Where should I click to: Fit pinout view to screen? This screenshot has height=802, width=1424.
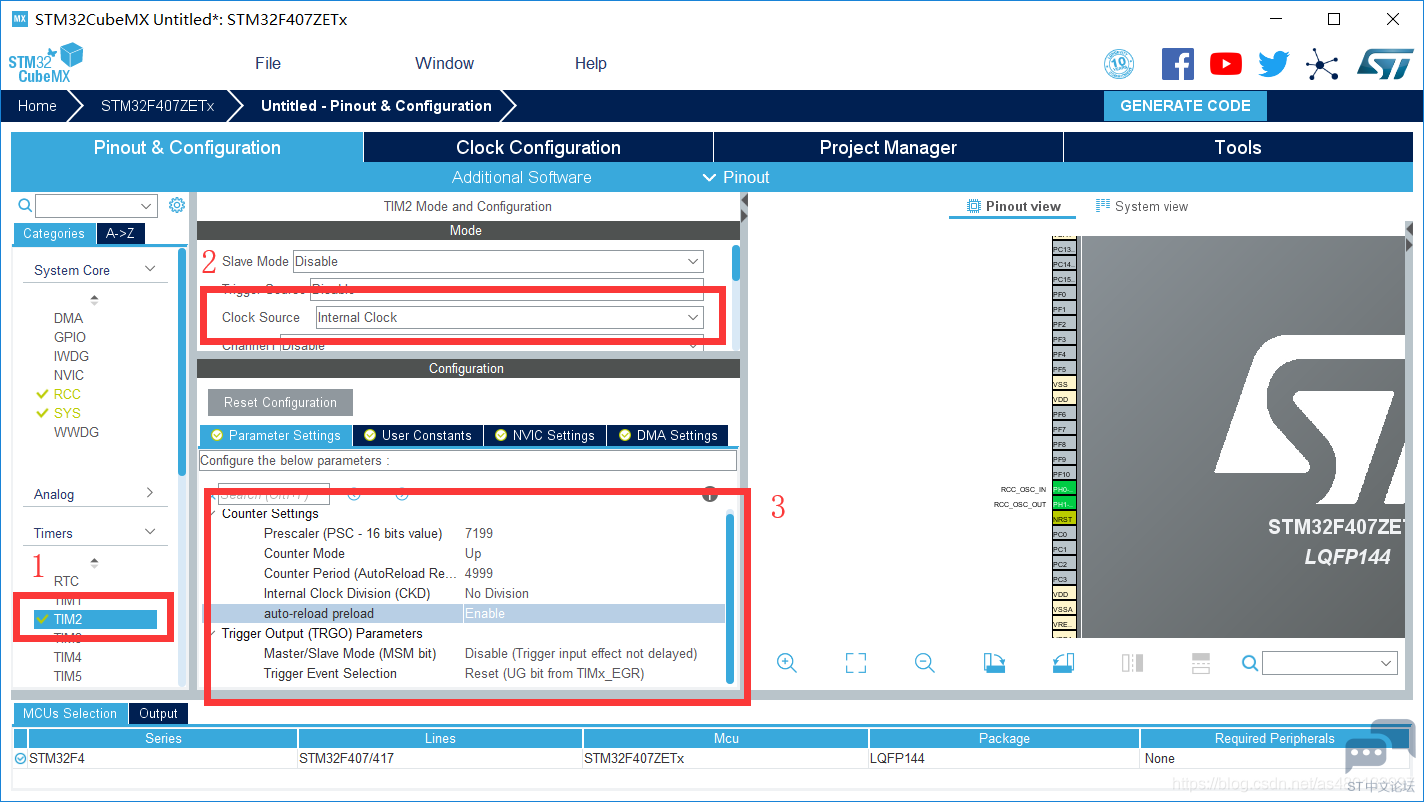[x=855, y=663]
